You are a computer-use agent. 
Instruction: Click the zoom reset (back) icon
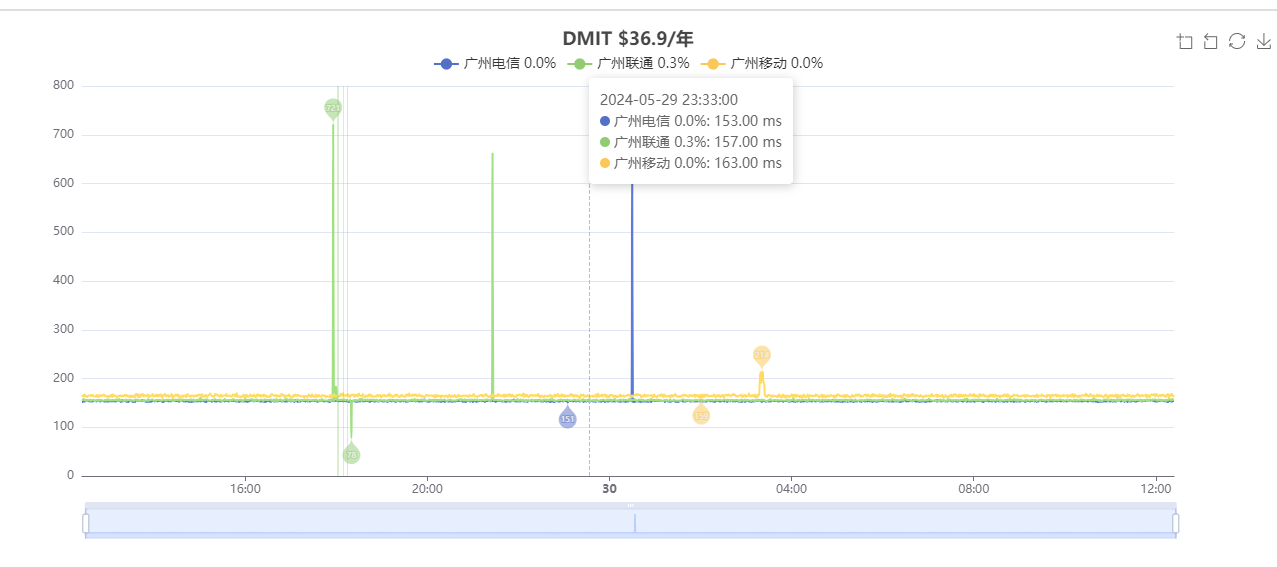[1211, 41]
